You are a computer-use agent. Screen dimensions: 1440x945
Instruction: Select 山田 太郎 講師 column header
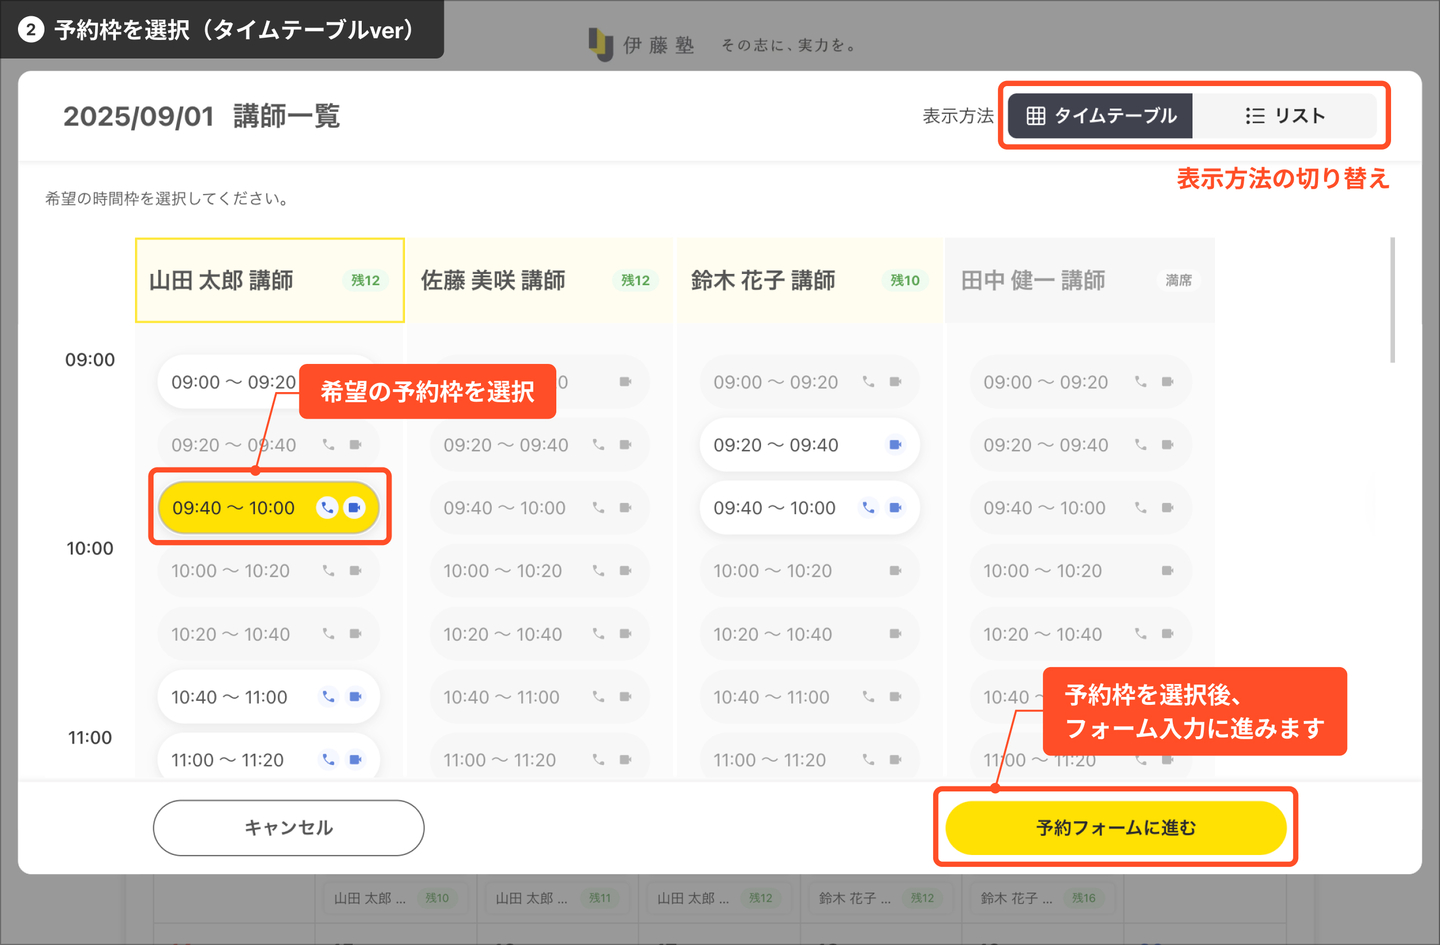pos(270,281)
